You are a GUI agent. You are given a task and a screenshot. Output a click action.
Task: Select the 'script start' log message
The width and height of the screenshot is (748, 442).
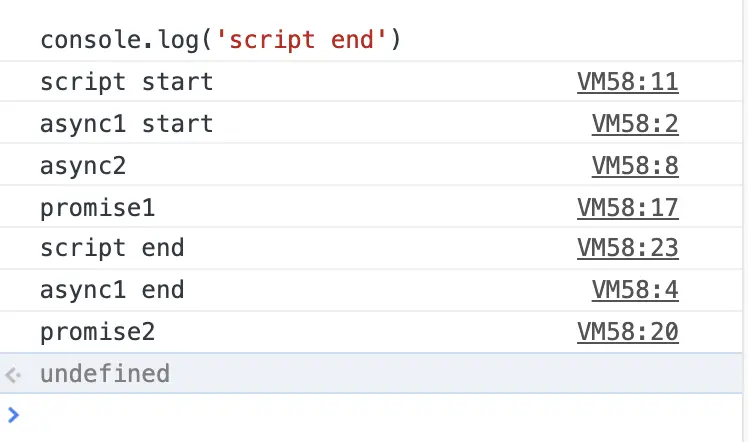126,82
